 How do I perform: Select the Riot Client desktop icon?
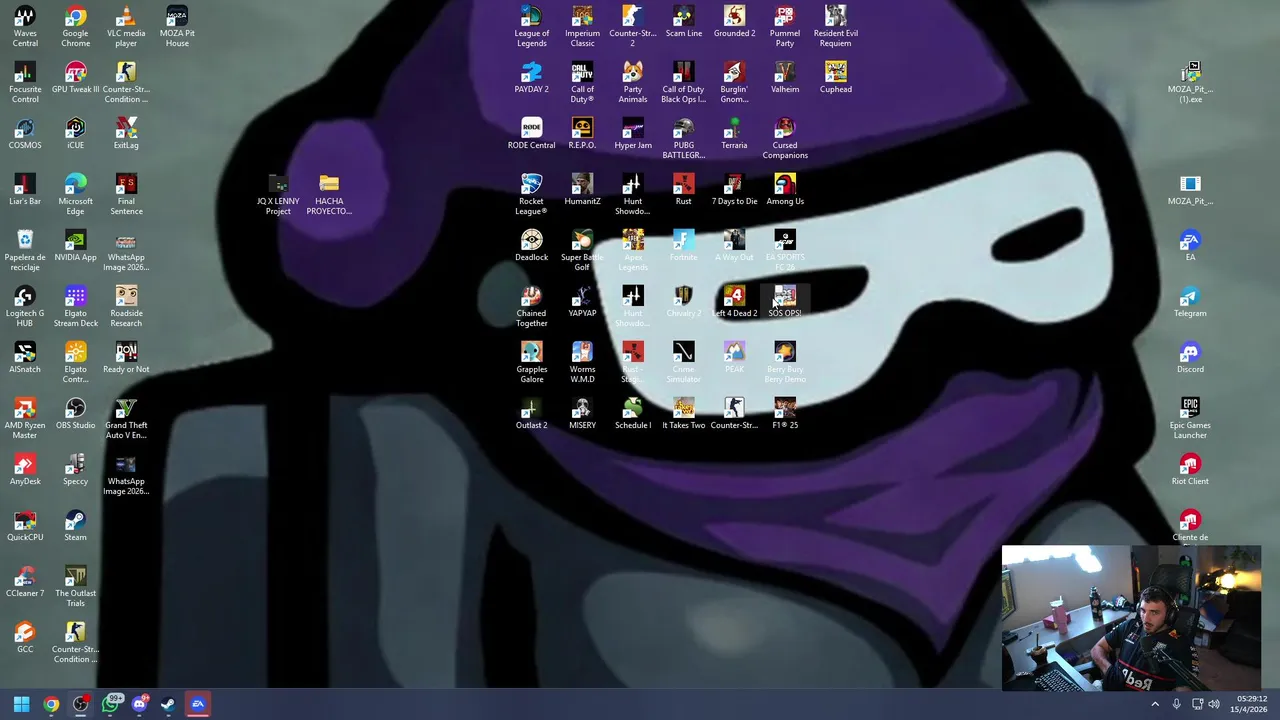click(x=1190, y=469)
